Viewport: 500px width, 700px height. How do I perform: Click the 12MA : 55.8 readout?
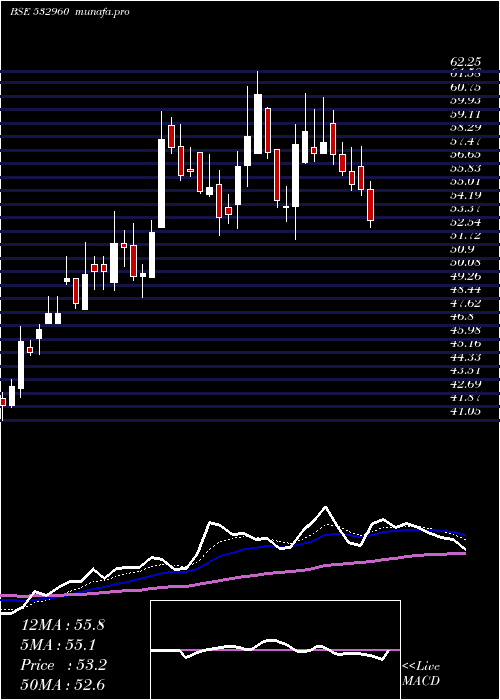(63, 625)
